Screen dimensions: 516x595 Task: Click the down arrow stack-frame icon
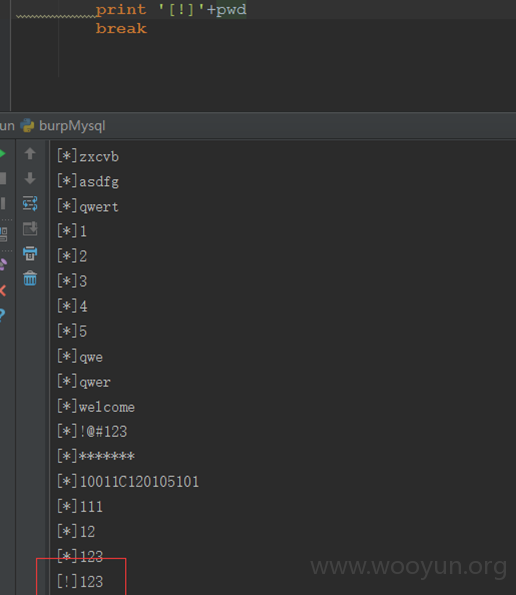pos(30,178)
